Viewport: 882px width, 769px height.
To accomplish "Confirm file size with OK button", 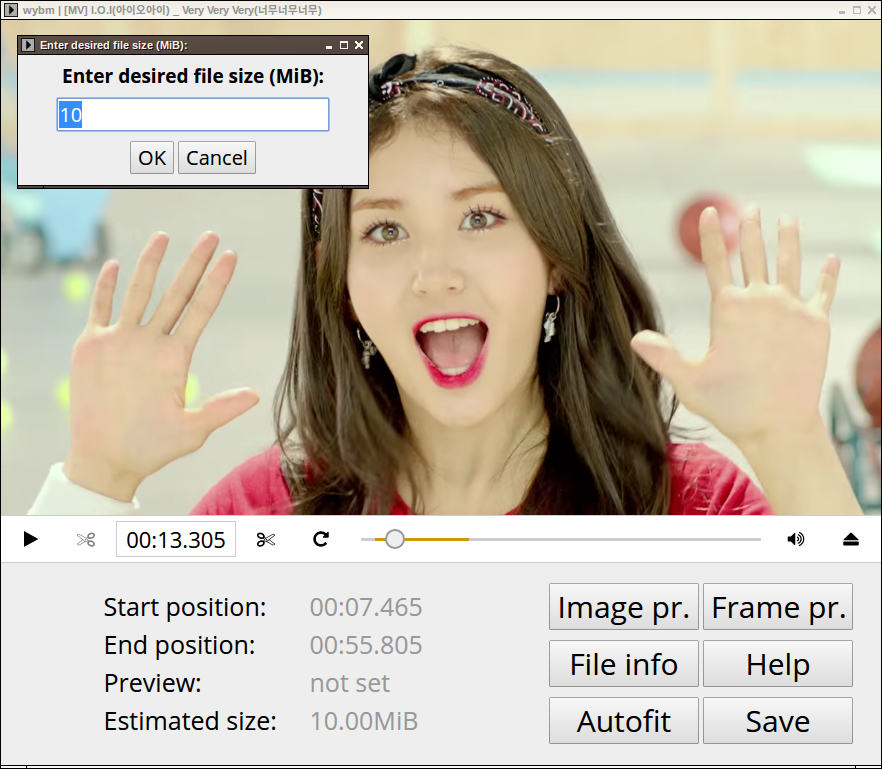I will point(152,158).
